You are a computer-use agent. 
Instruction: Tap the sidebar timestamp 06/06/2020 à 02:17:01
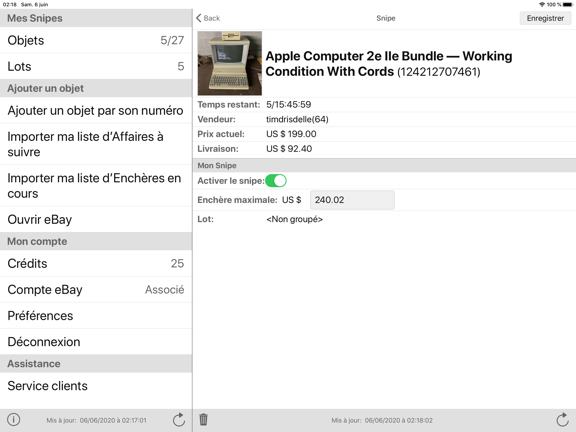point(113,420)
